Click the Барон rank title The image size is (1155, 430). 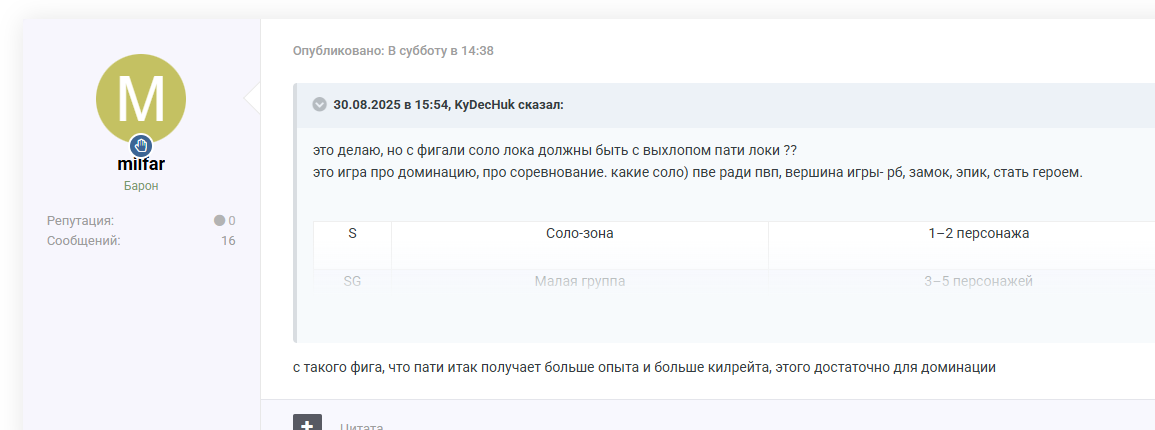click(x=141, y=186)
